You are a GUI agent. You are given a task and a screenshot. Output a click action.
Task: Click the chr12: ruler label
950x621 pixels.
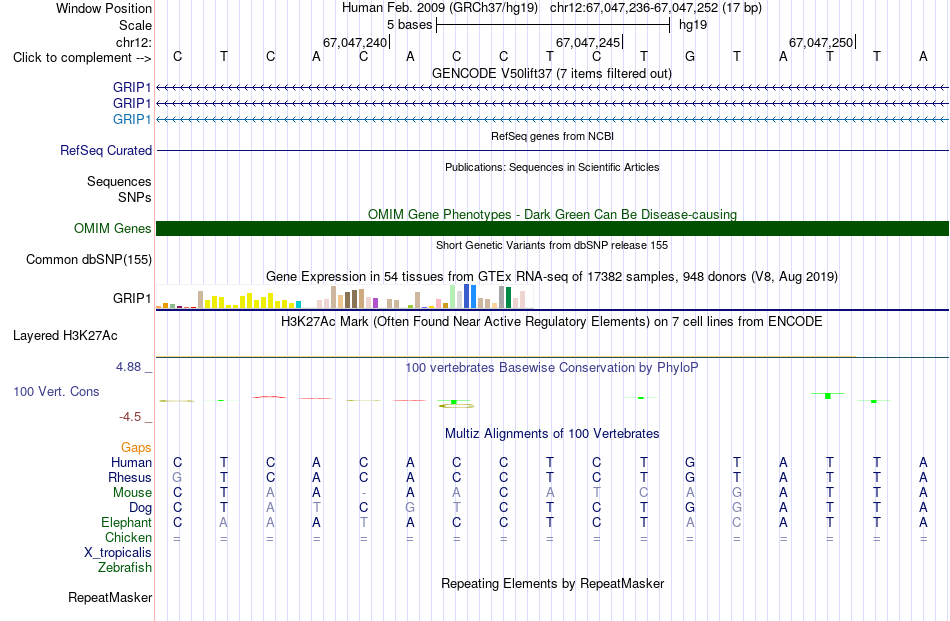coord(133,42)
